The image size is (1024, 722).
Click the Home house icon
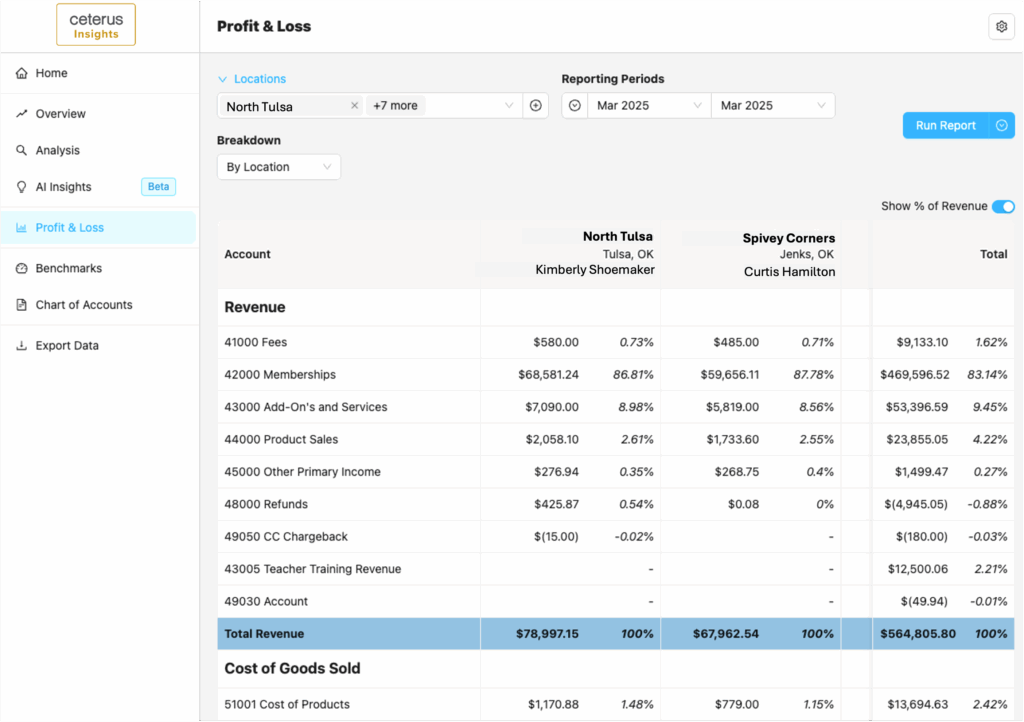click(x=22, y=73)
